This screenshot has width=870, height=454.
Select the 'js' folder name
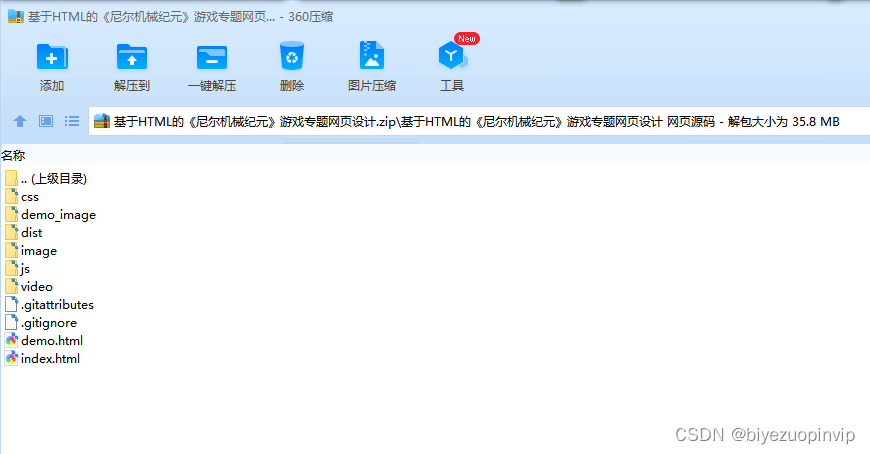[26, 269]
